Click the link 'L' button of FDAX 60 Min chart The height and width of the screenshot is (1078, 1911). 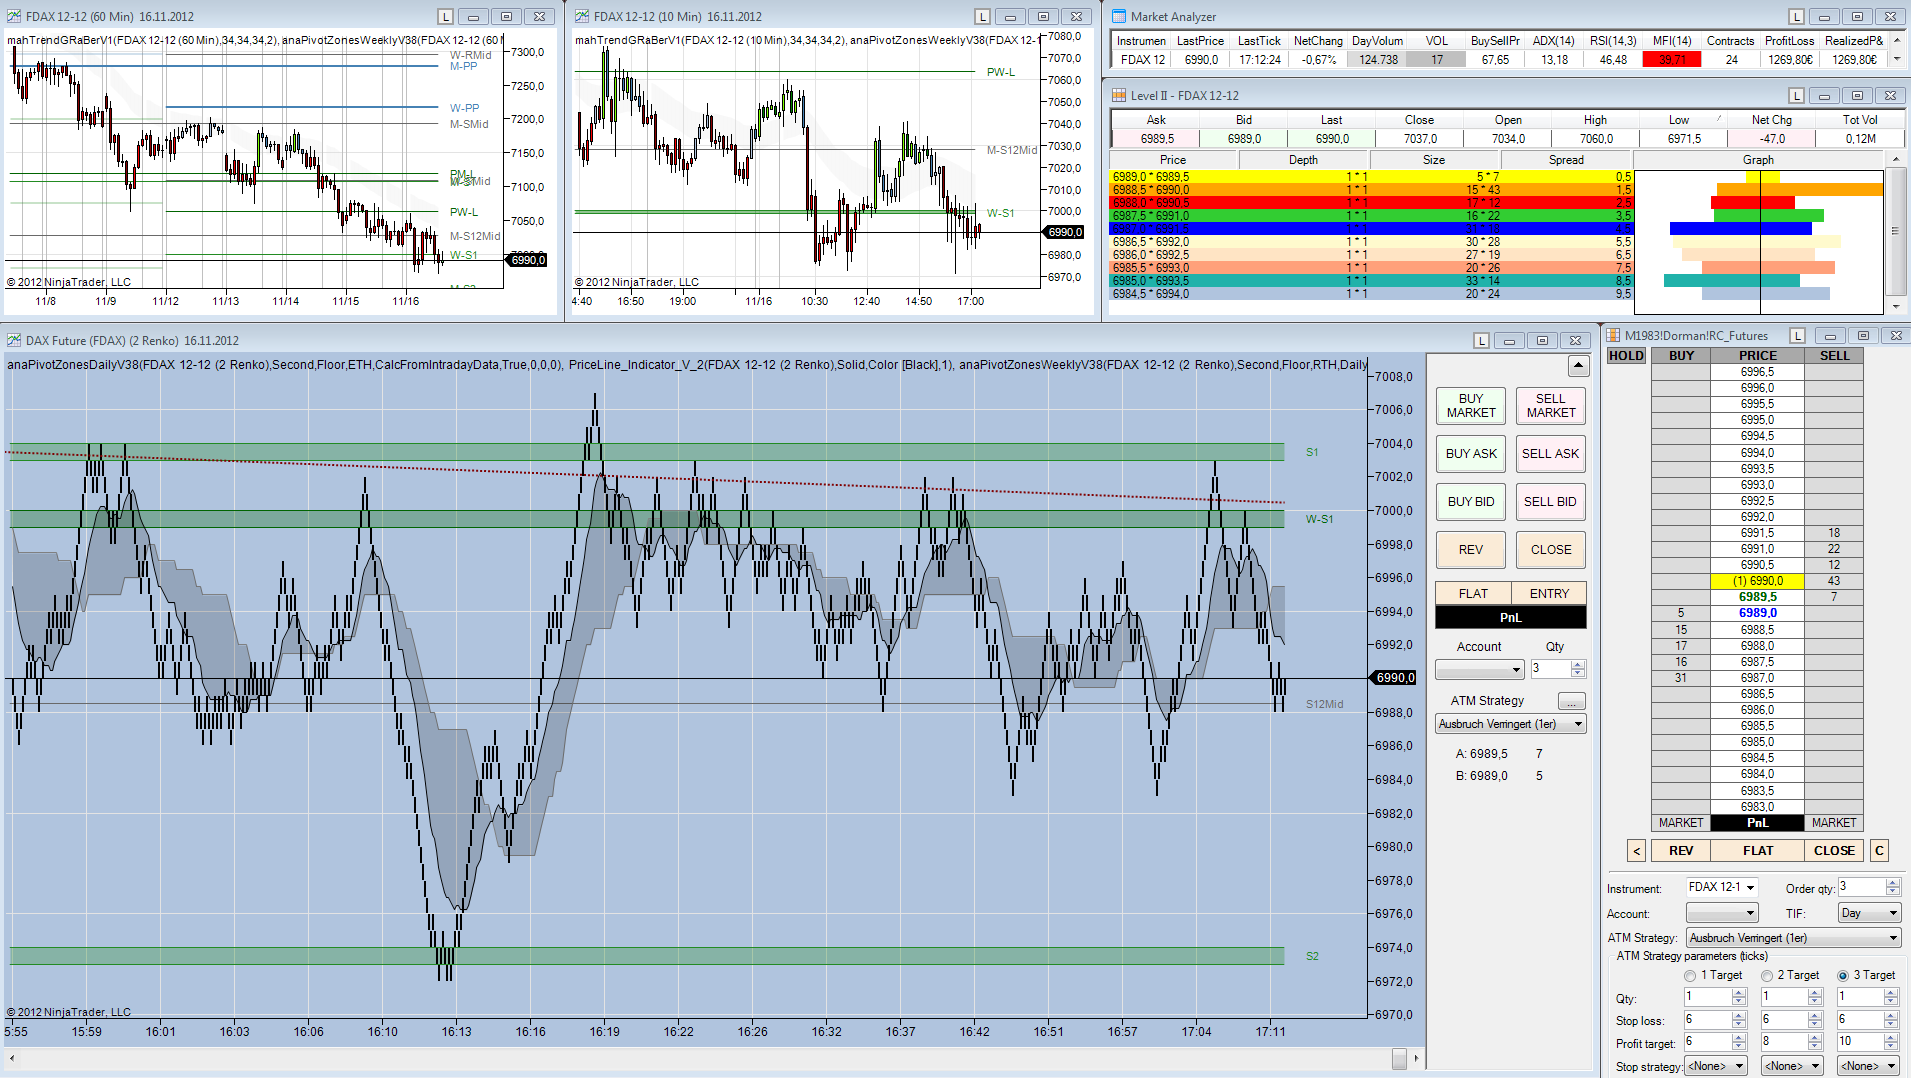(x=446, y=17)
